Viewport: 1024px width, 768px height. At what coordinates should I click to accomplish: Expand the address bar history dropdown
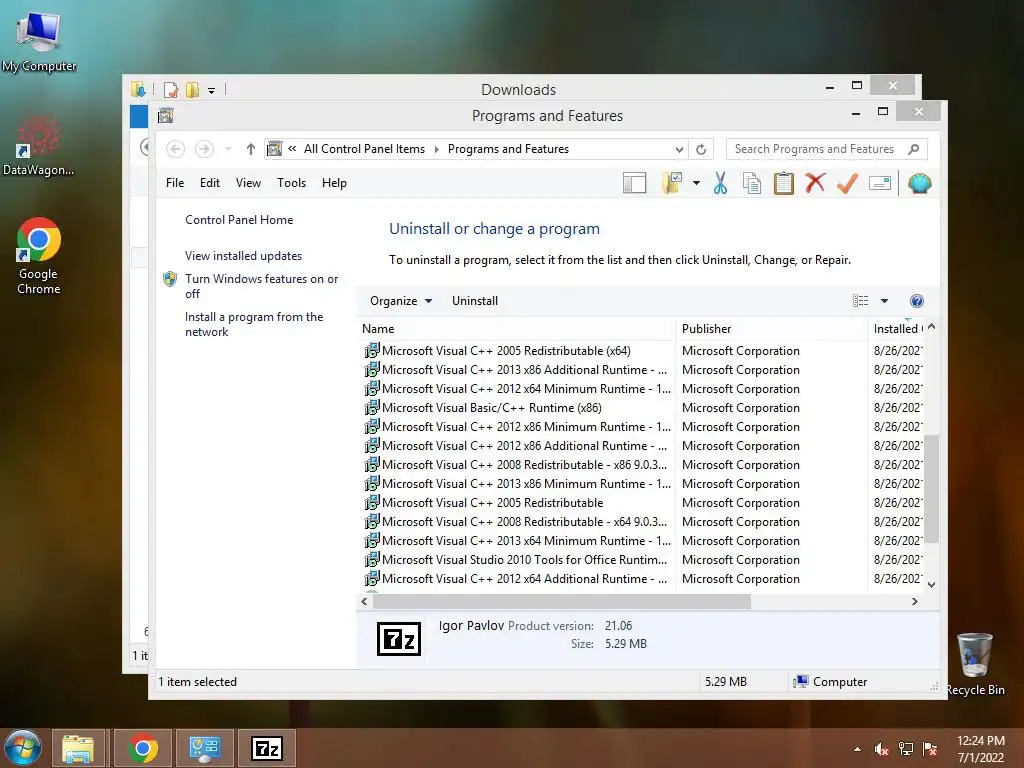click(679, 150)
